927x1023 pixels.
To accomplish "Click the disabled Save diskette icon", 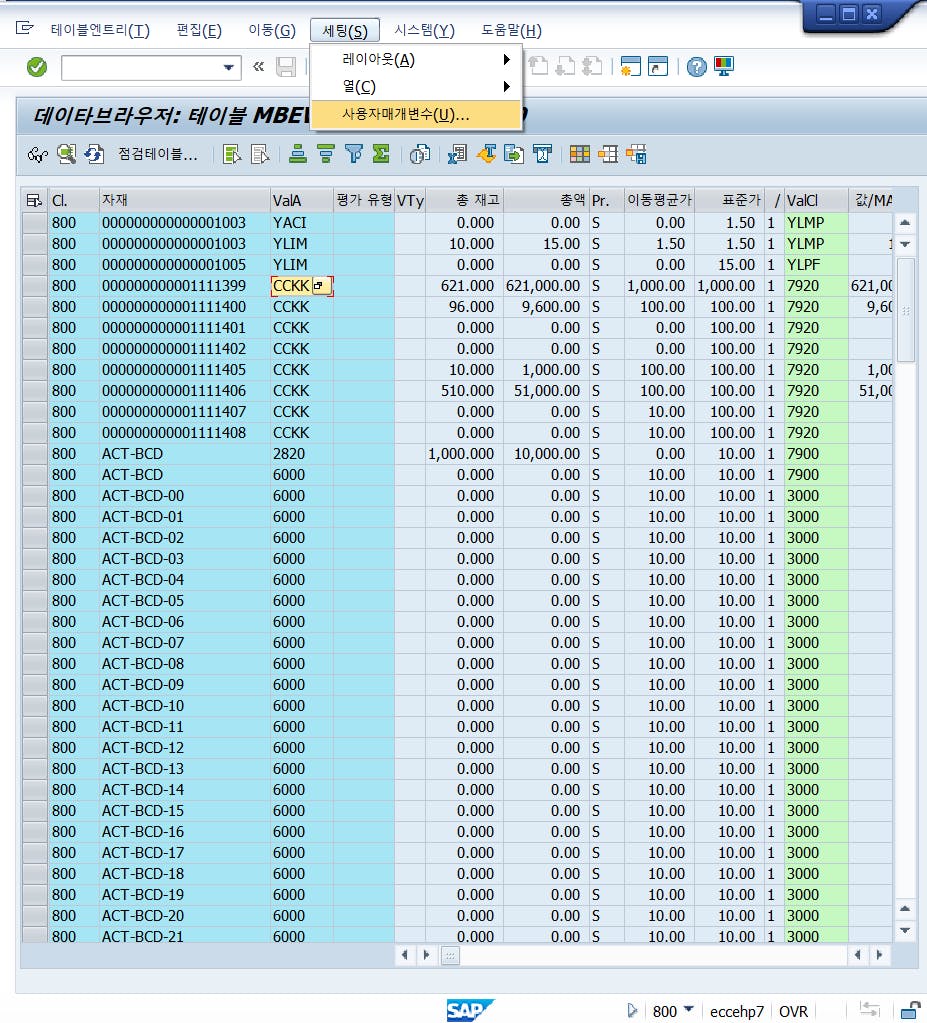I will pyautogui.click(x=286, y=67).
